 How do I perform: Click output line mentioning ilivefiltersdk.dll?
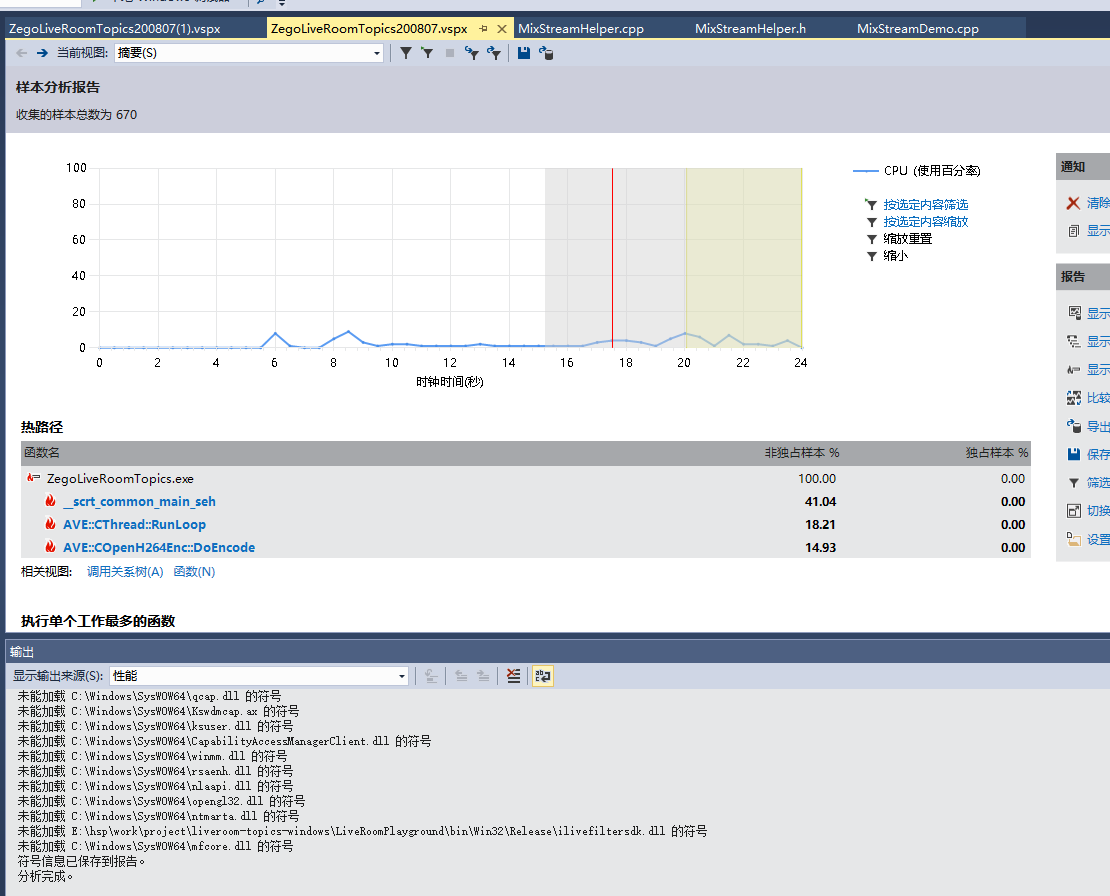point(362,831)
